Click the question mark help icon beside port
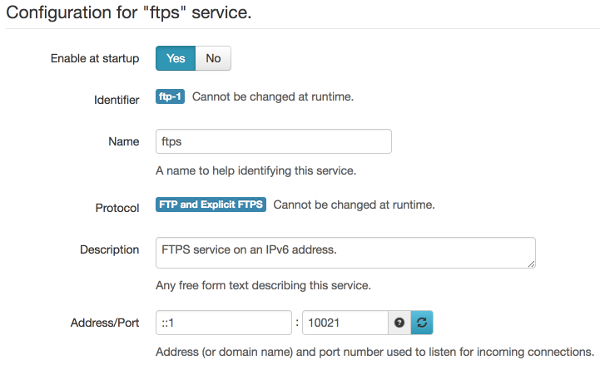The width and height of the screenshot is (600, 365). pyautogui.click(x=399, y=323)
